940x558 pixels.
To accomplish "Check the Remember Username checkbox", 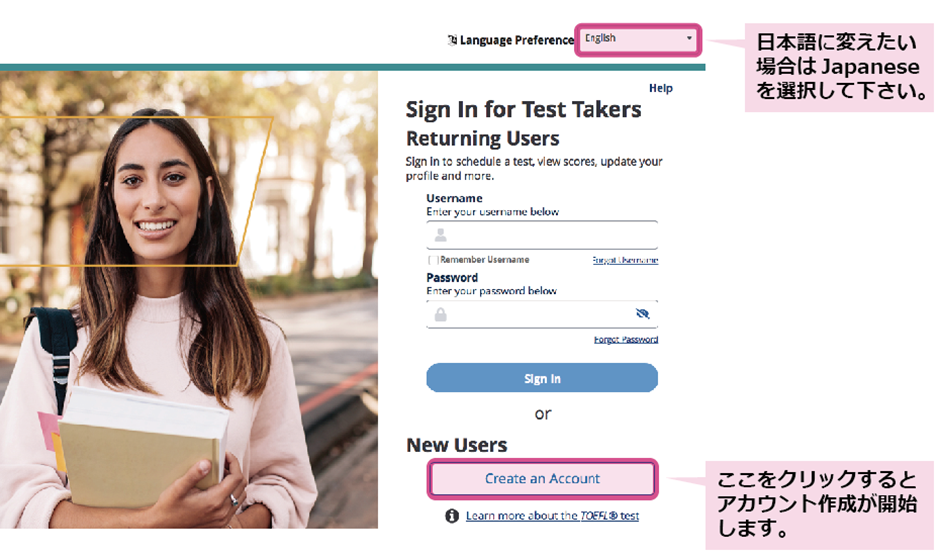I will 432,260.
